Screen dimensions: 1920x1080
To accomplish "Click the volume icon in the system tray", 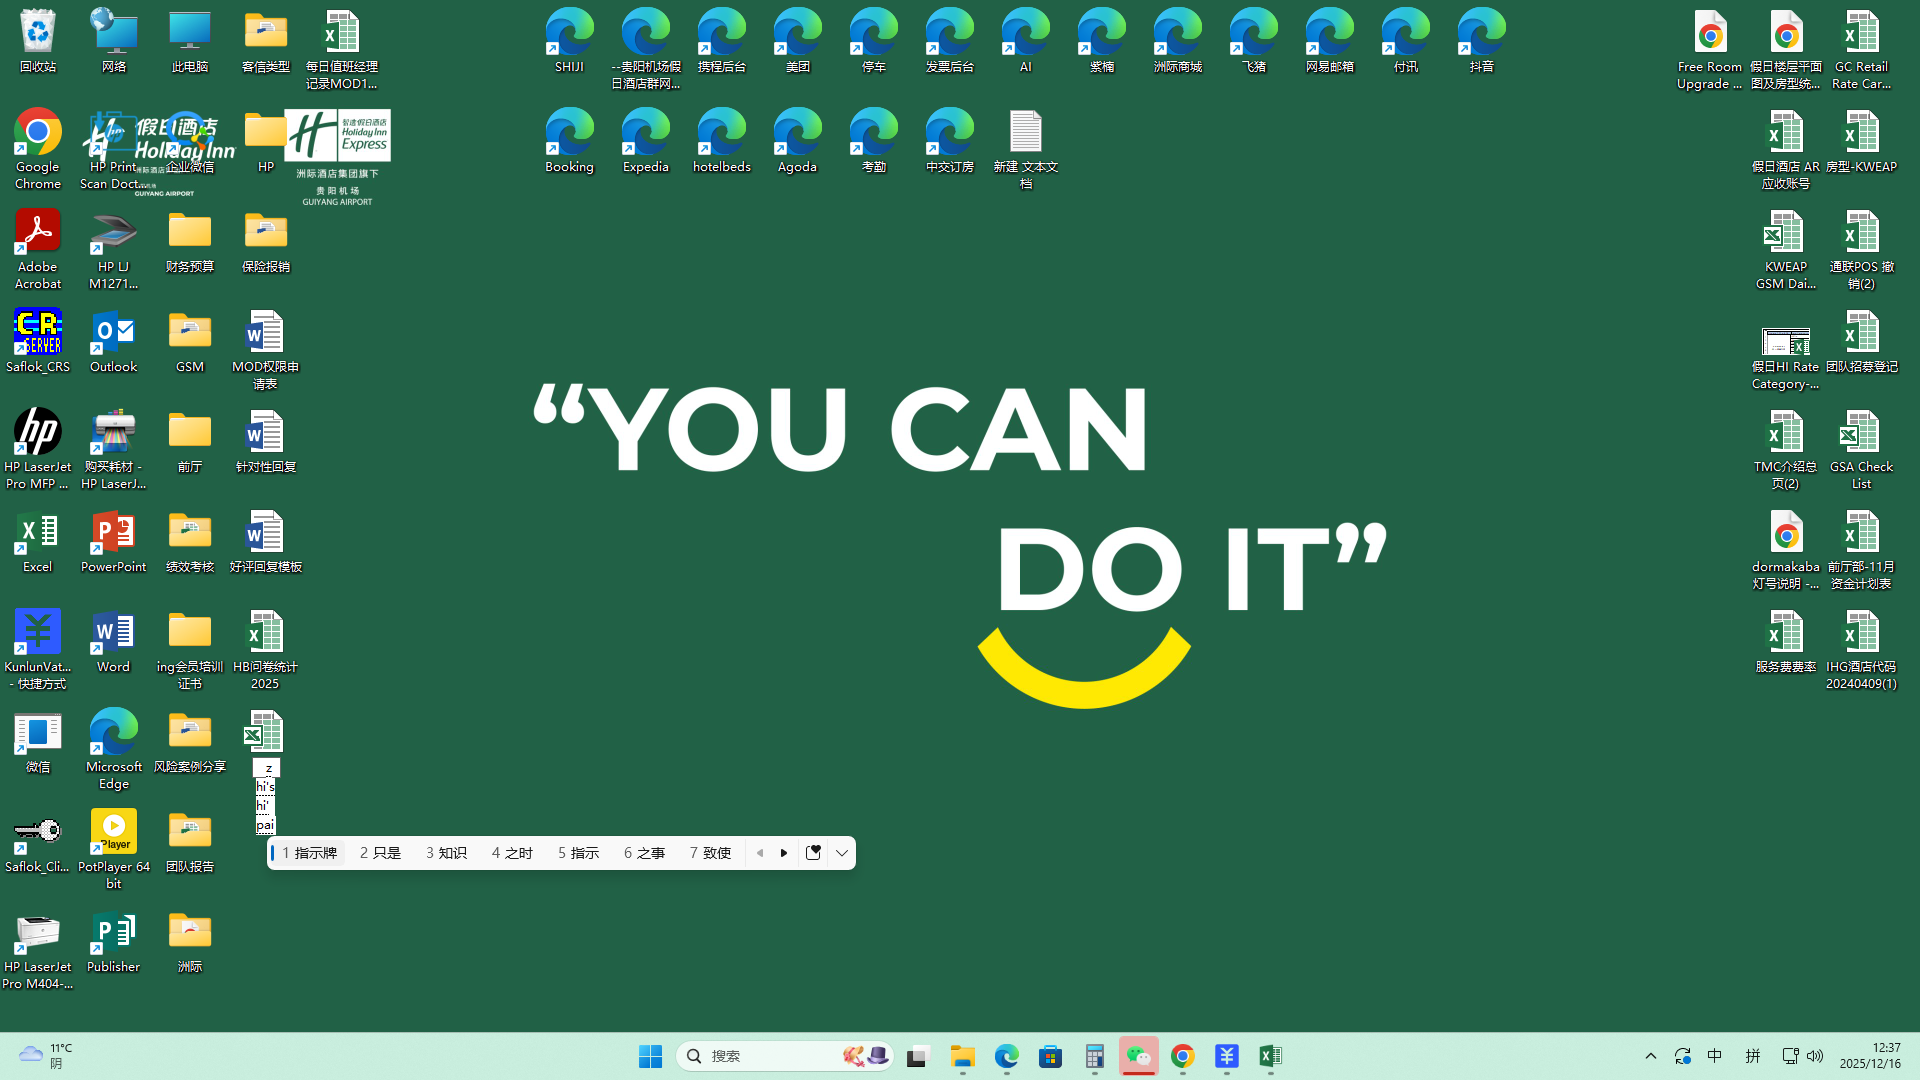I will point(1815,1056).
